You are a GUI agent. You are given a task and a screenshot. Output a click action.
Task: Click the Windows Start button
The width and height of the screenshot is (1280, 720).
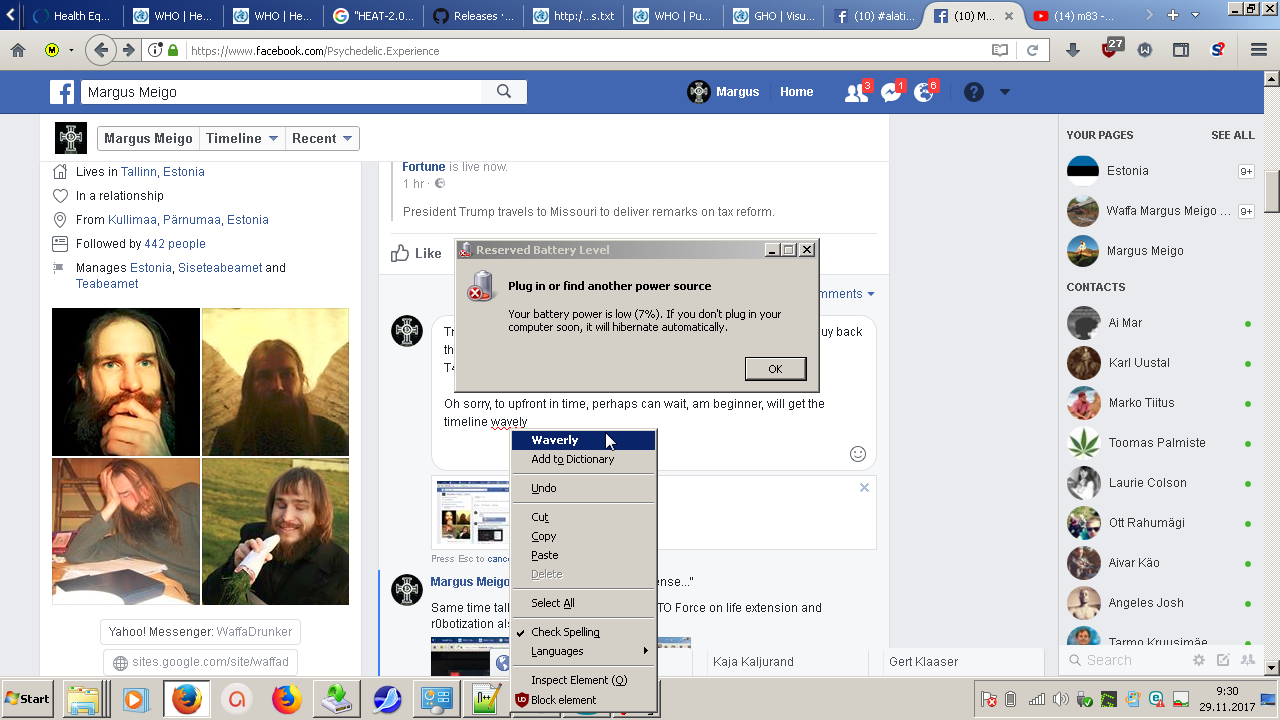point(28,699)
